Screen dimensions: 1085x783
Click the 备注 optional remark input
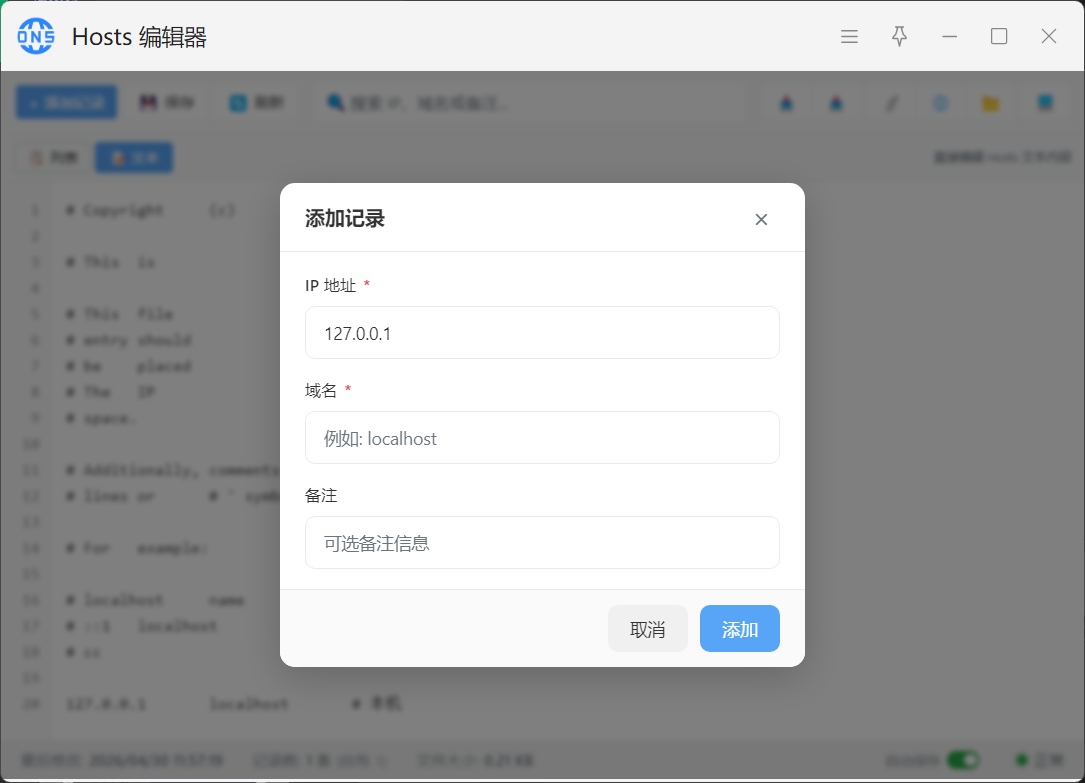point(542,543)
